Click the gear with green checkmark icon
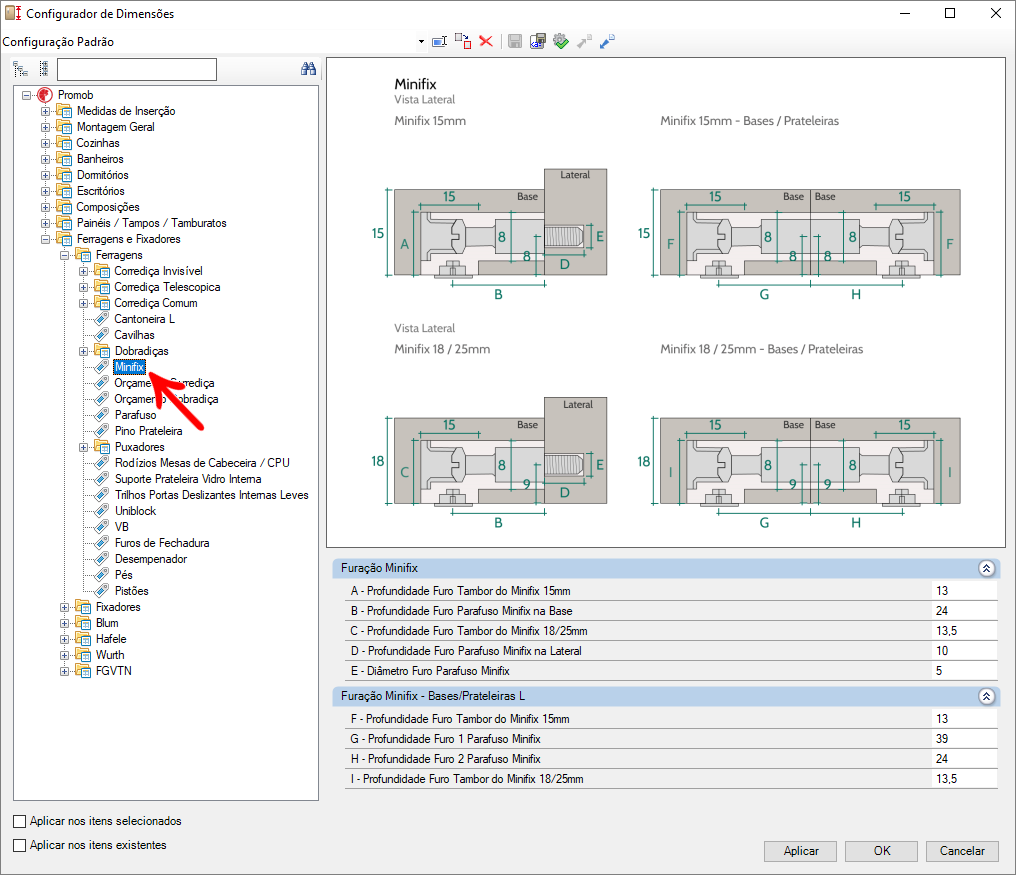 [561, 41]
